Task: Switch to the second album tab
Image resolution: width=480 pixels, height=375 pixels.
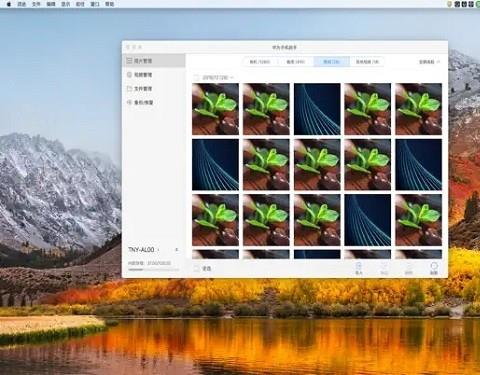Action: tap(296, 62)
